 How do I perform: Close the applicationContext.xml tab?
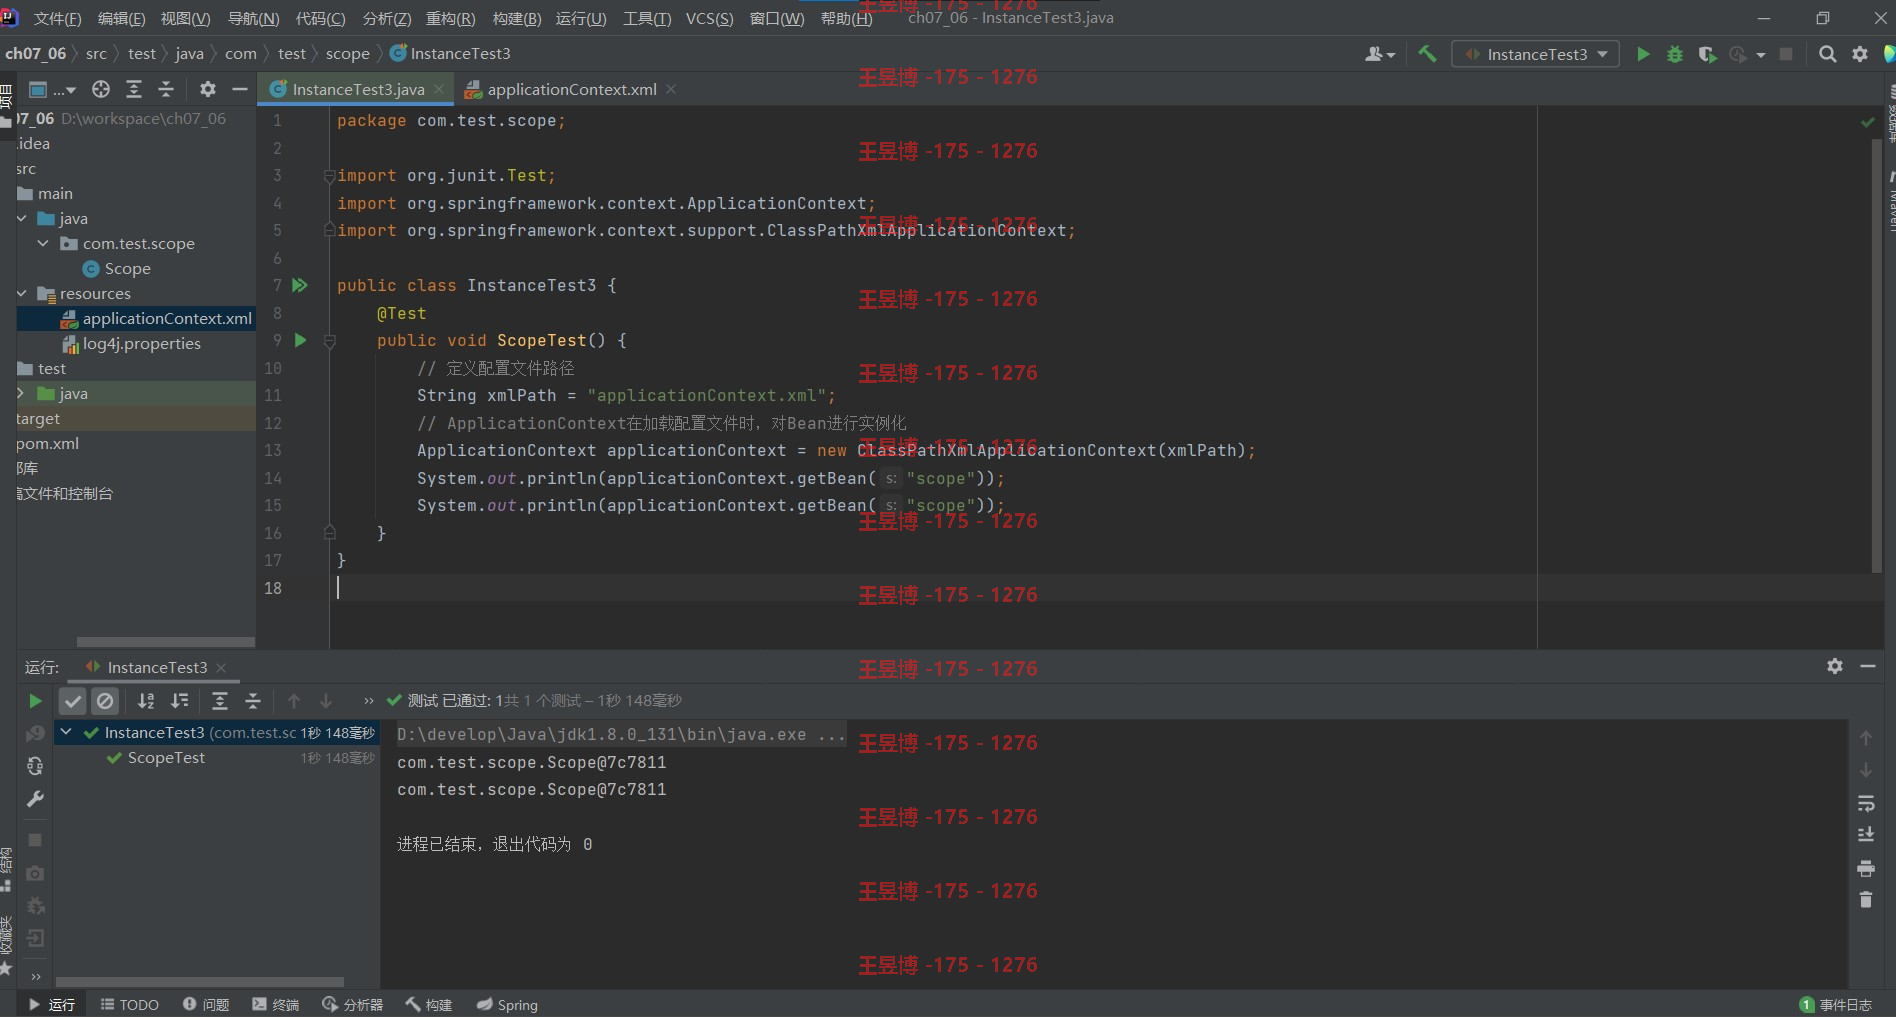tap(671, 89)
